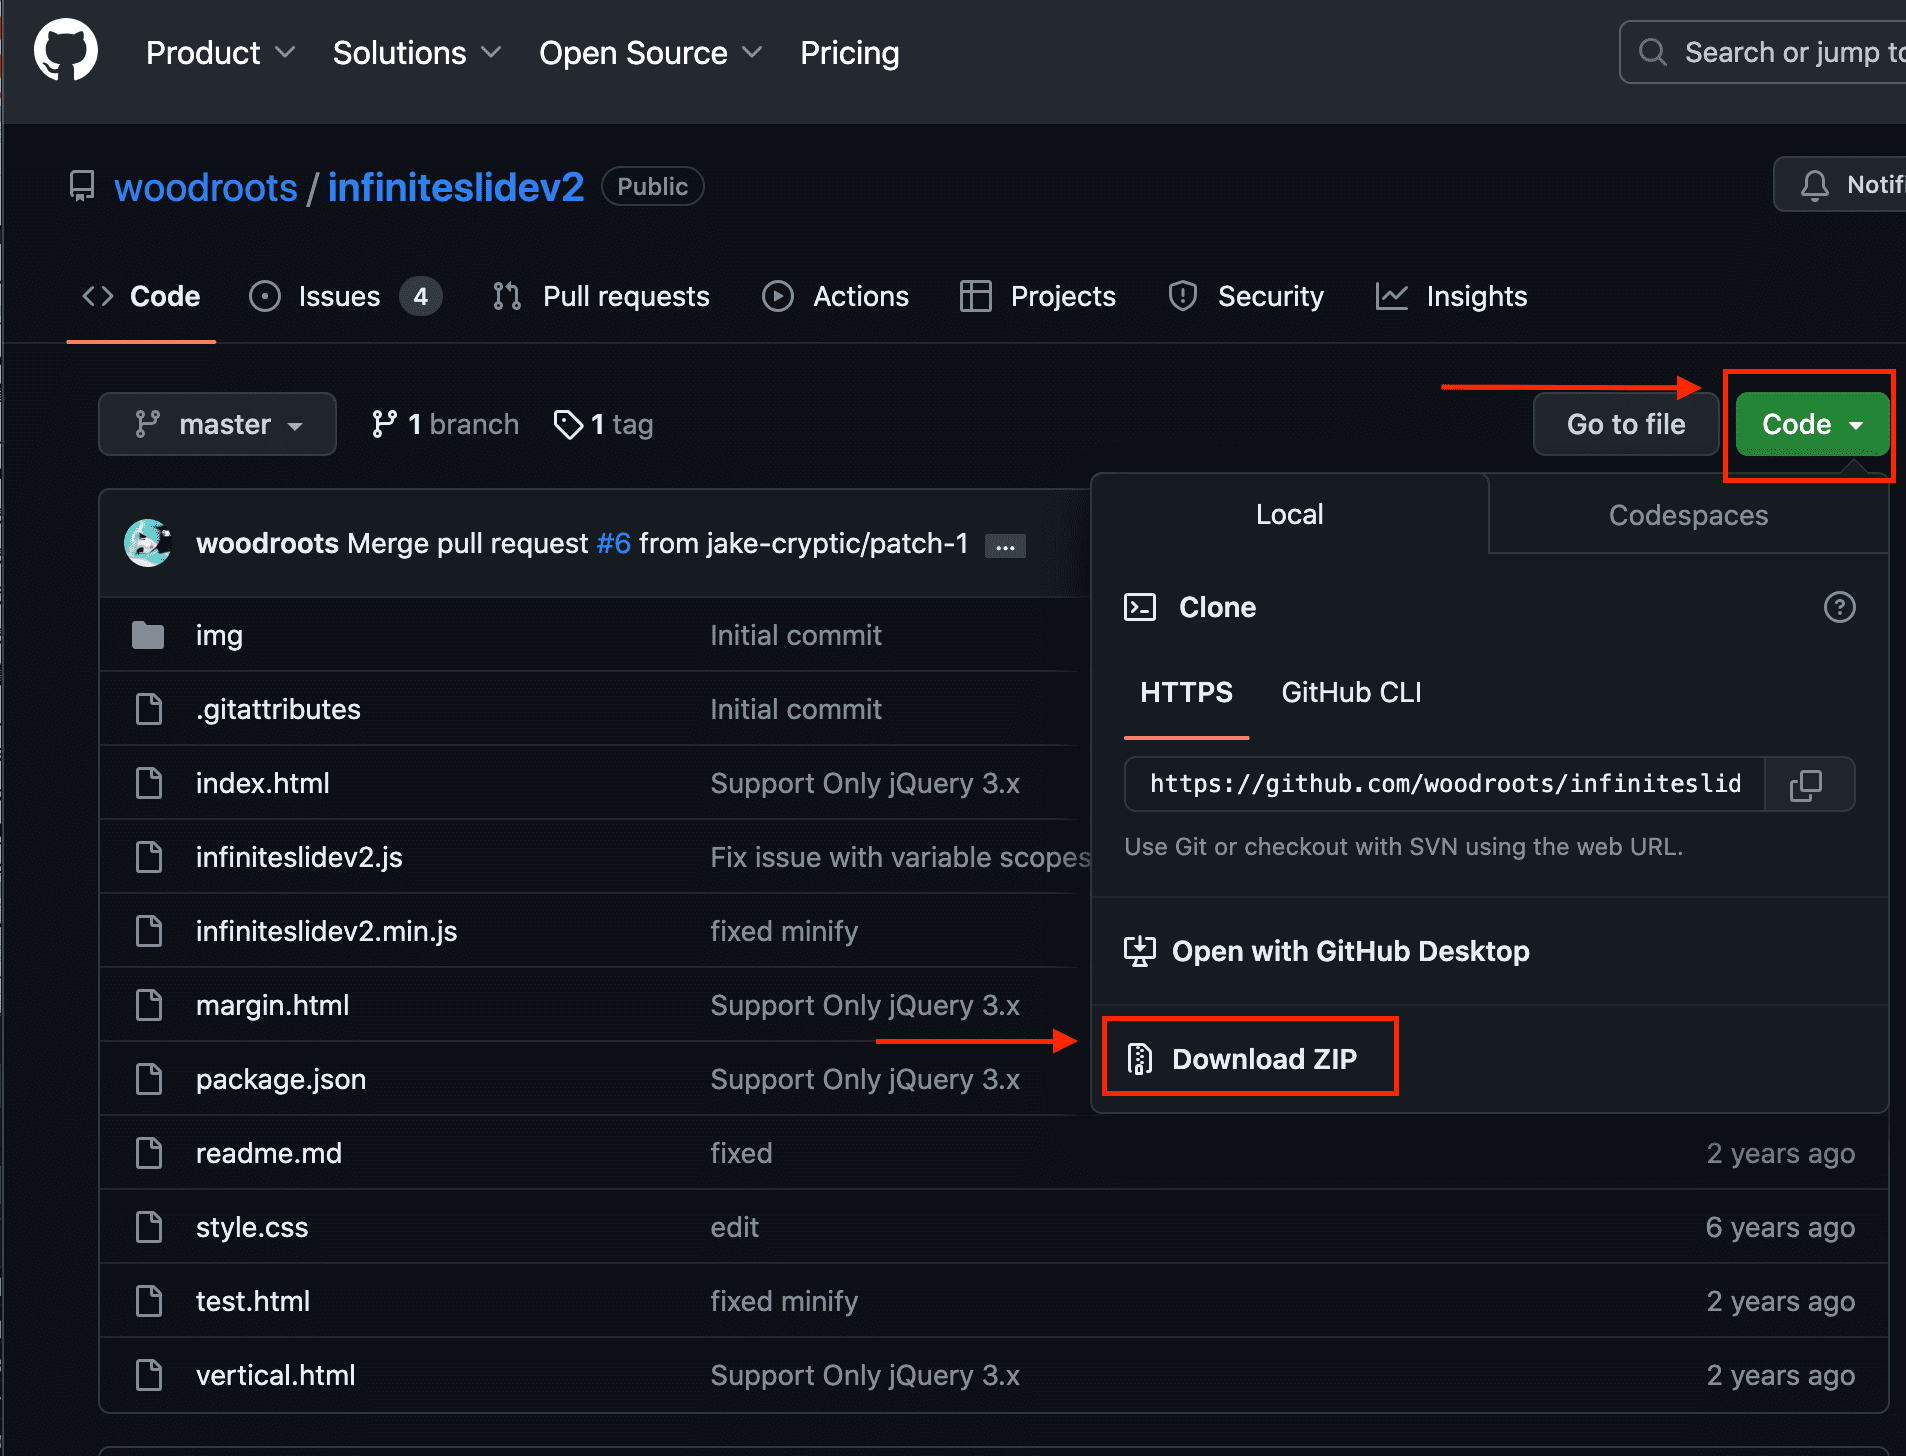Open the test.html file
Image resolution: width=1906 pixels, height=1456 pixels.
tap(253, 1301)
